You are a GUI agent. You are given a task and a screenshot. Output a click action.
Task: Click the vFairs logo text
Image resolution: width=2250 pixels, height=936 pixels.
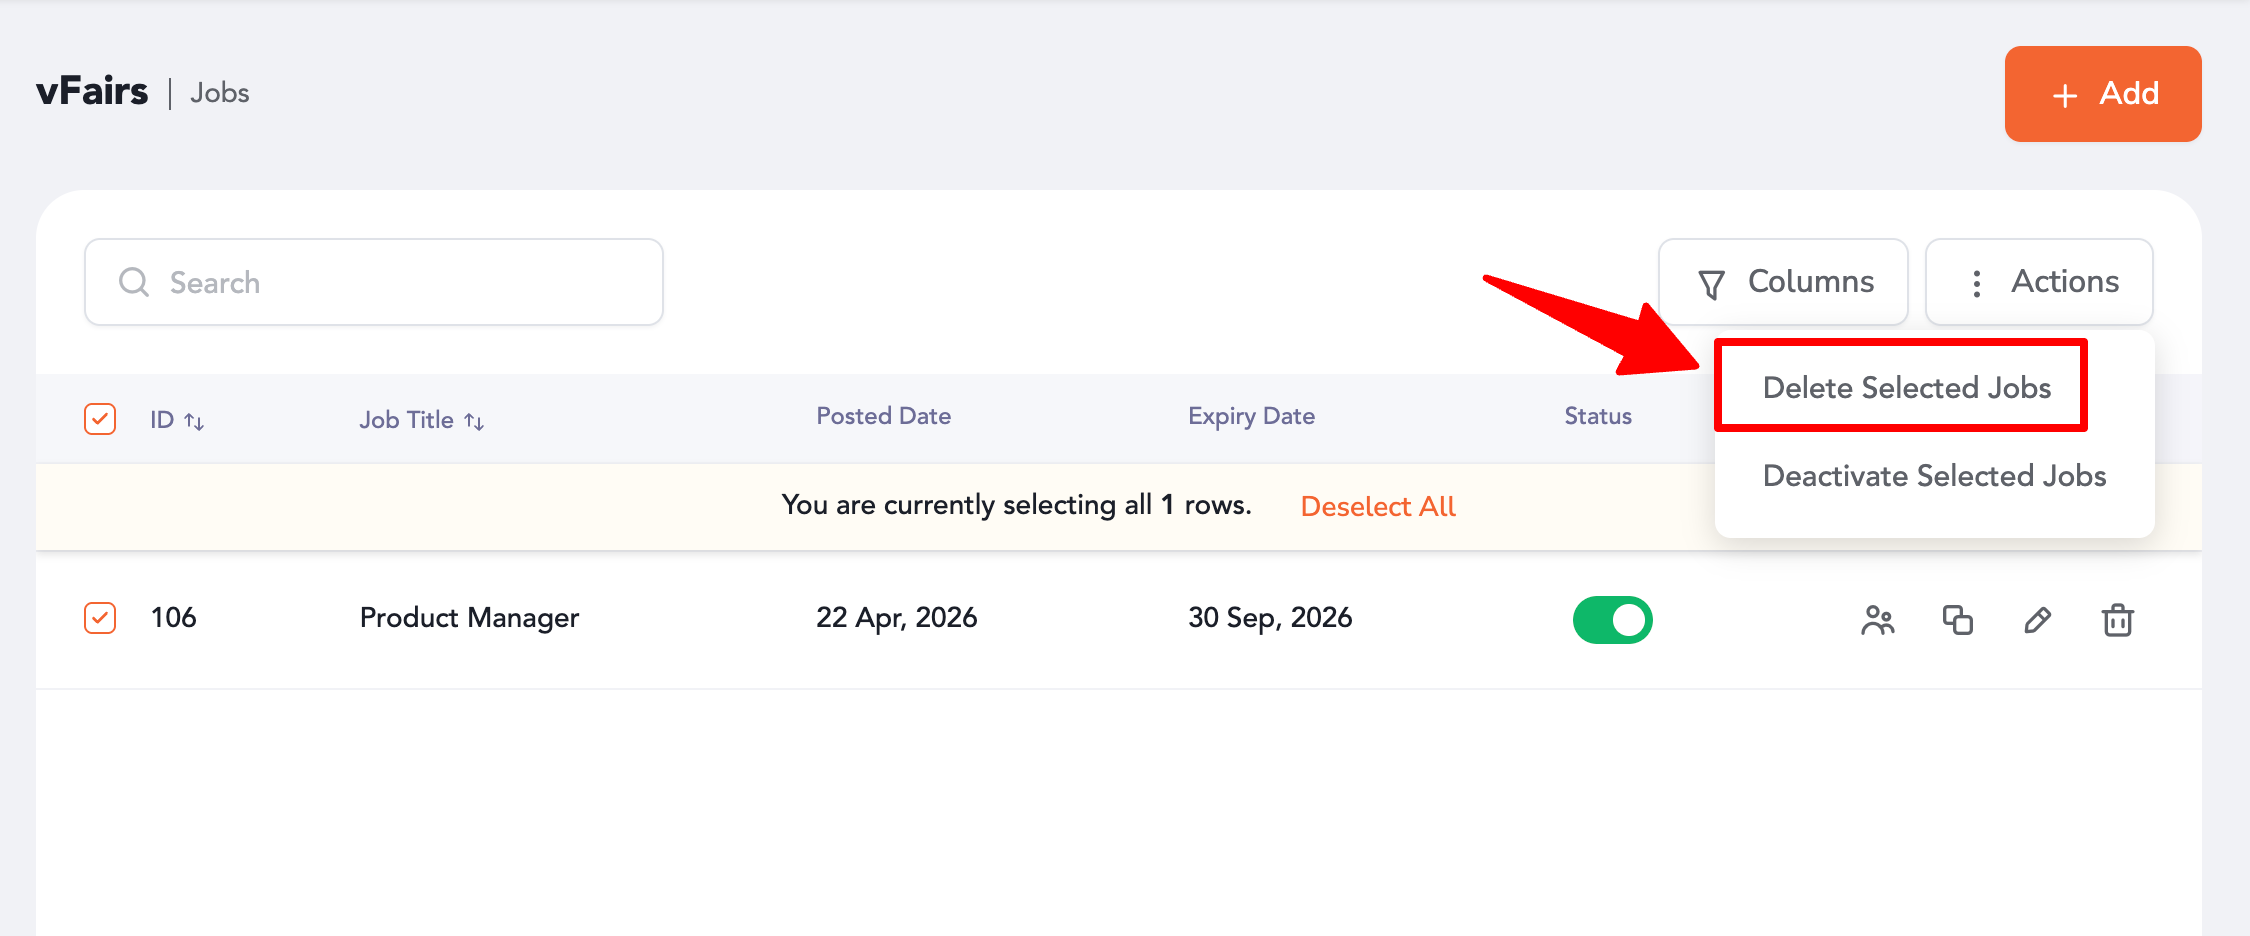(92, 92)
